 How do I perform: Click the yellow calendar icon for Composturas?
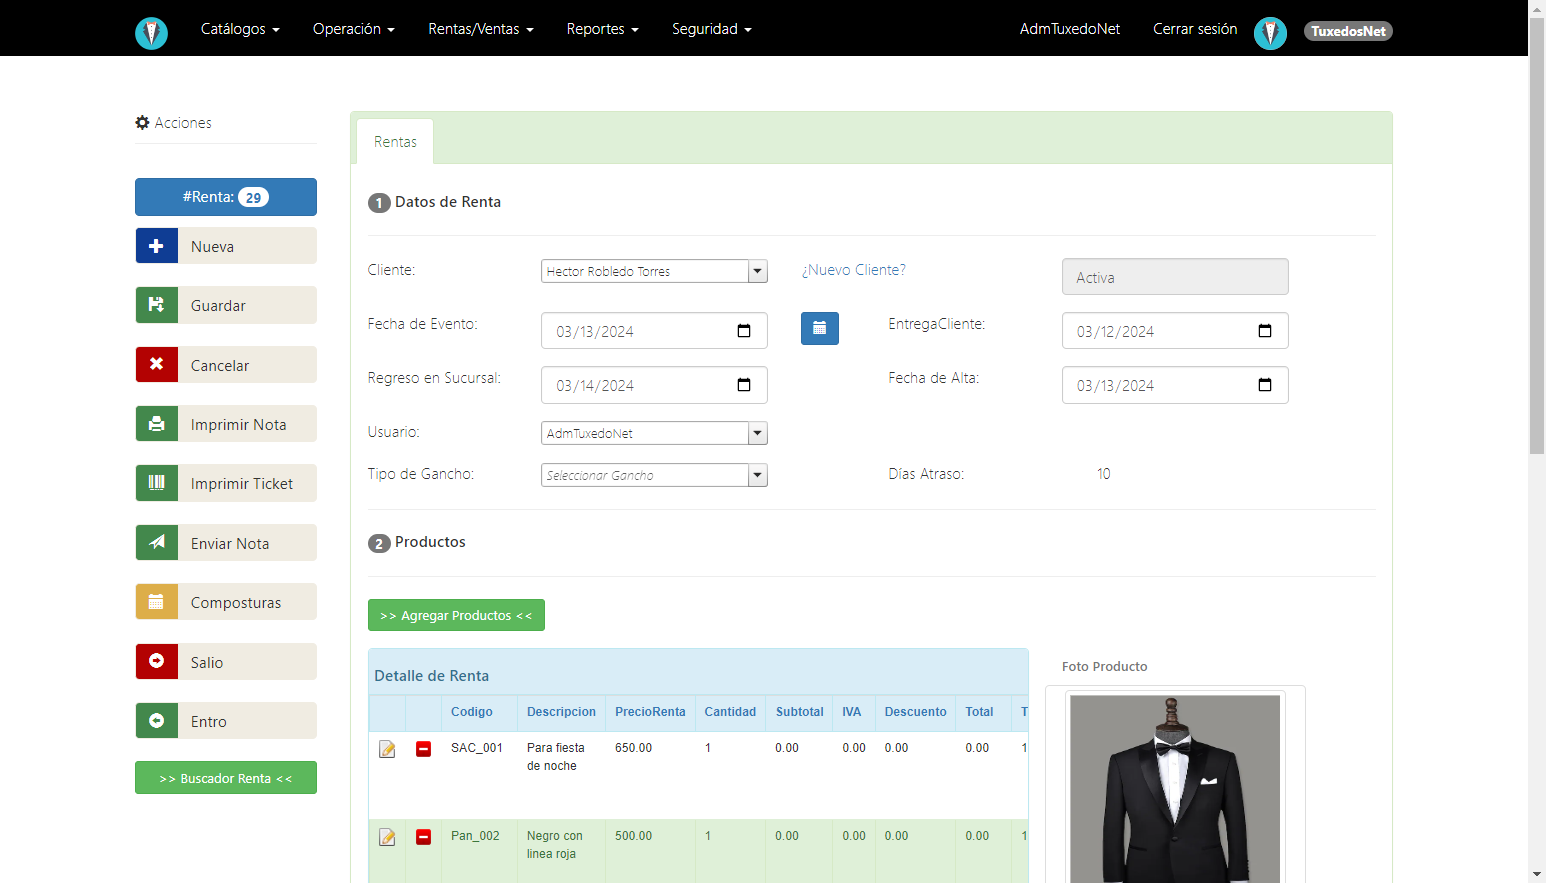[x=157, y=602]
